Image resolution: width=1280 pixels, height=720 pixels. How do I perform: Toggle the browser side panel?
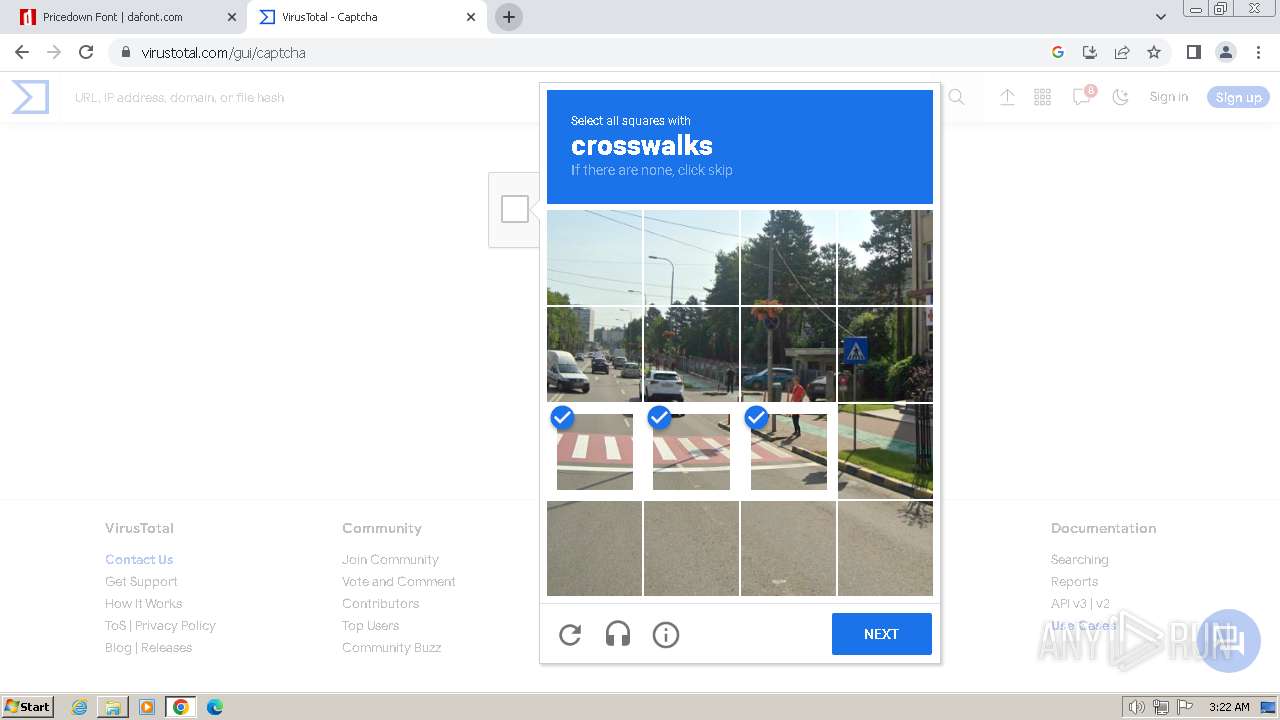tap(1193, 52)
